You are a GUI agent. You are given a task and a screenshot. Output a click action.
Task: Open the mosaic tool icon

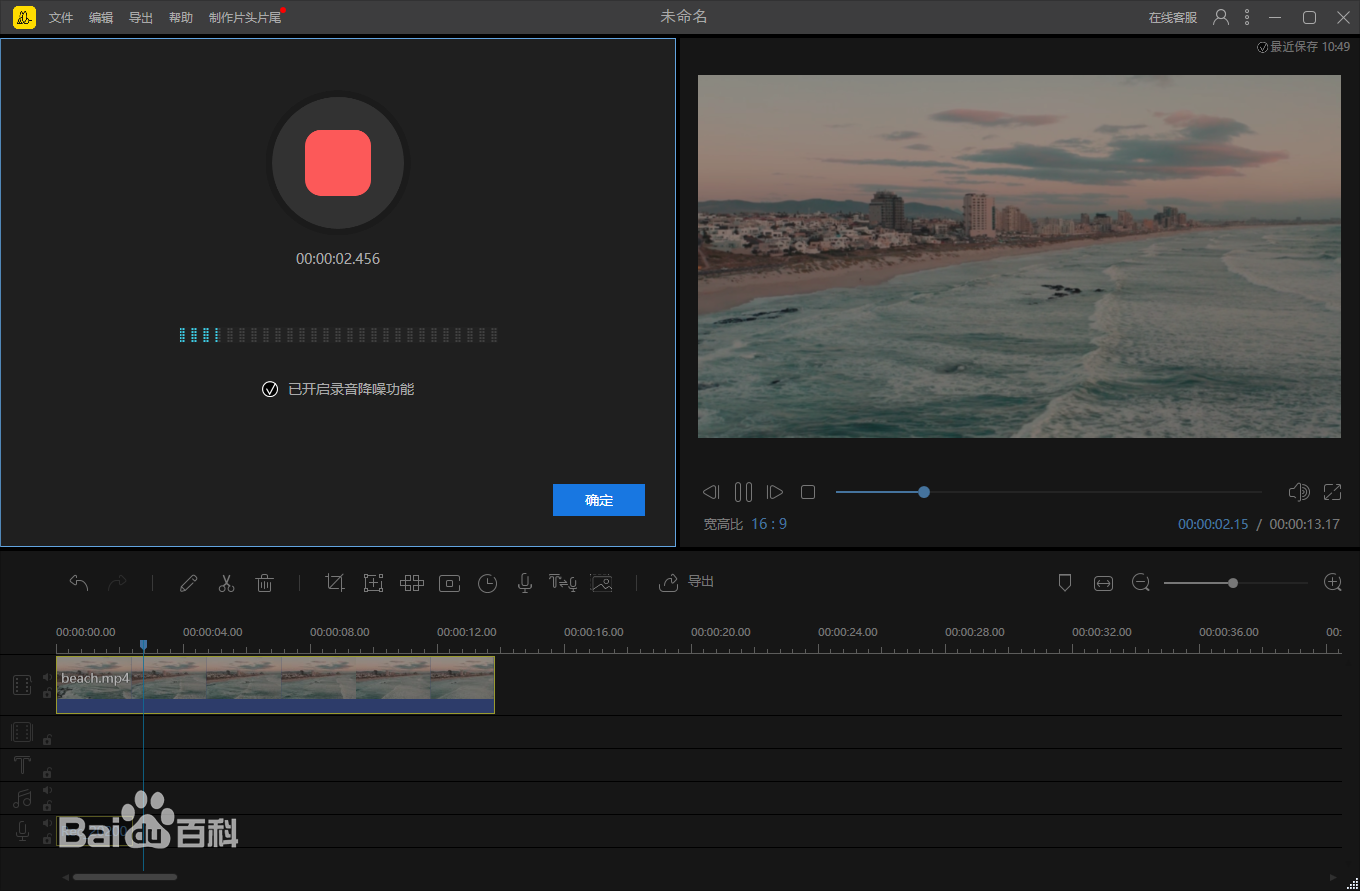pyautogui.click(x=411, y=583)
